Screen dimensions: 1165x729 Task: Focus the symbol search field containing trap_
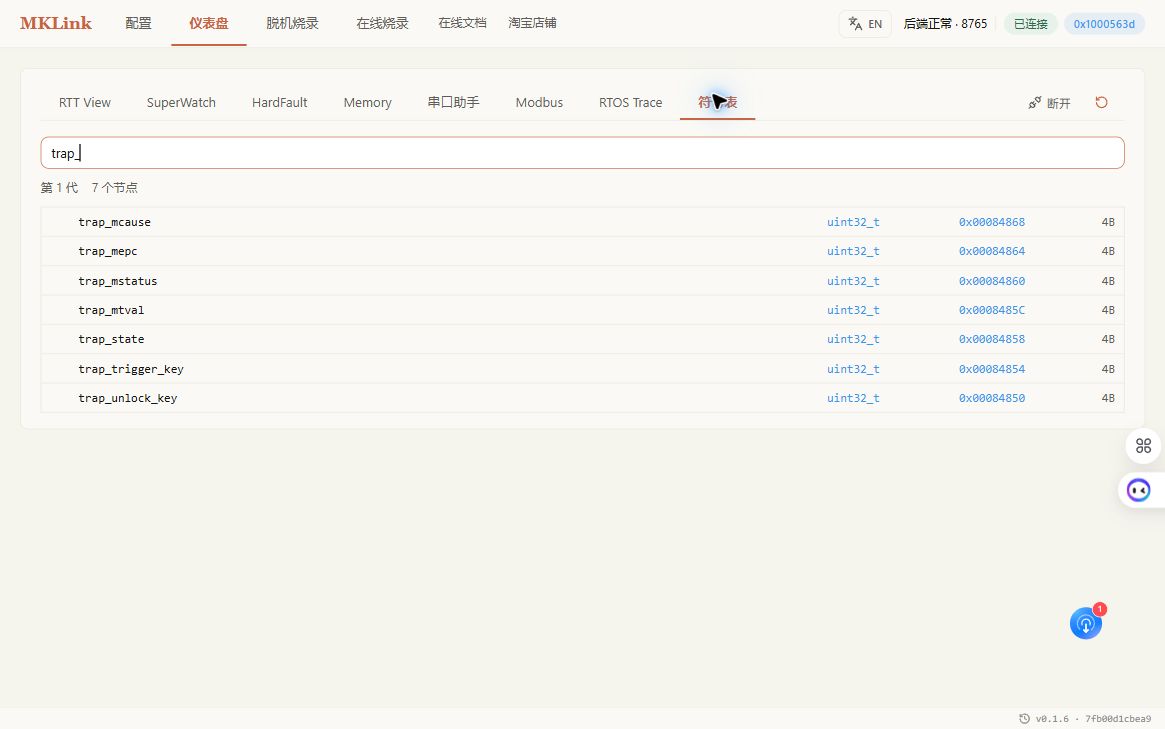(582, 153)
